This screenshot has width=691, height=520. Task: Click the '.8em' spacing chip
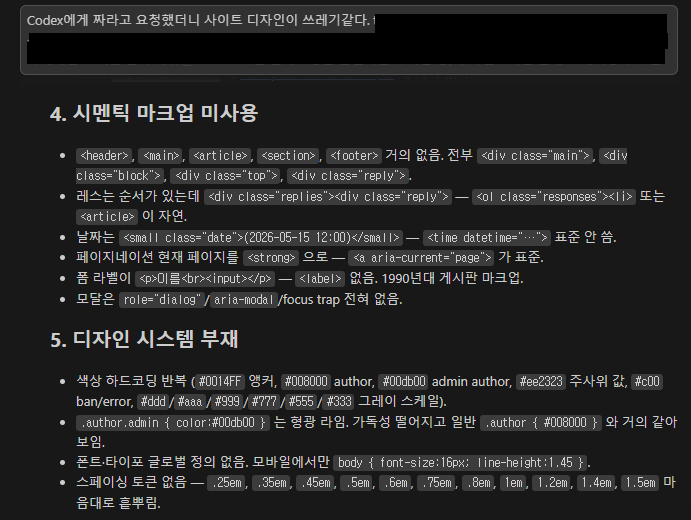click(x=478, y=483)
